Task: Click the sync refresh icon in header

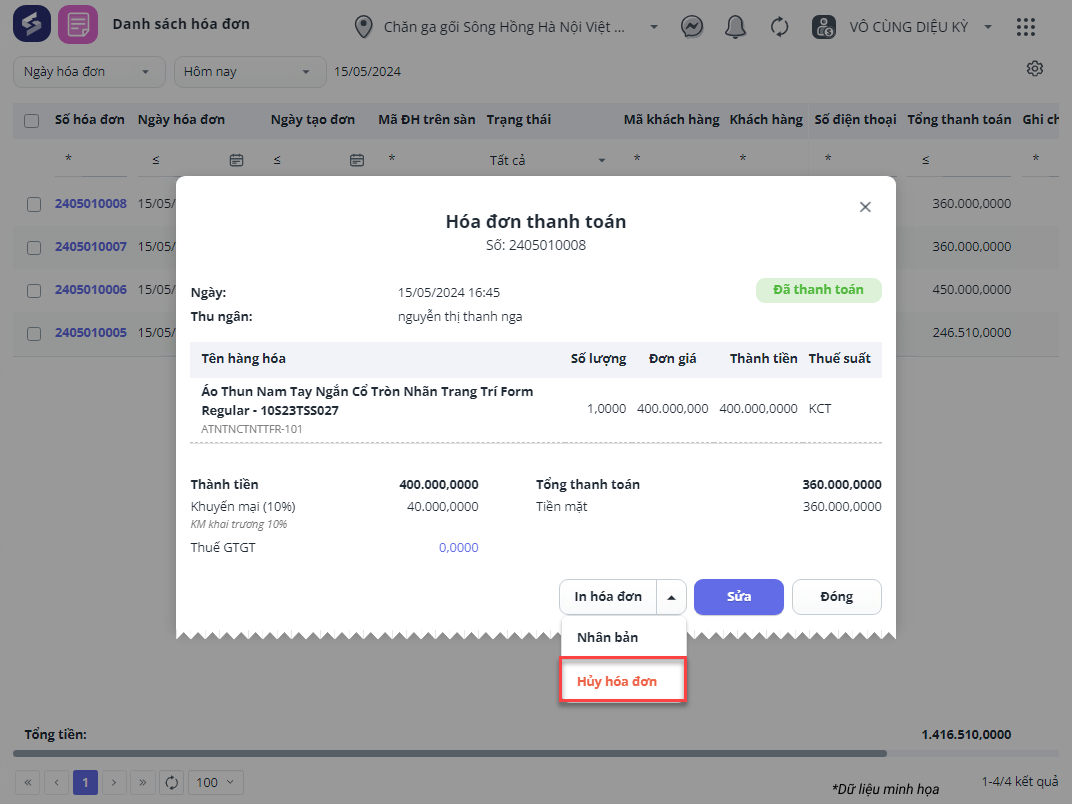Action: 779,27
